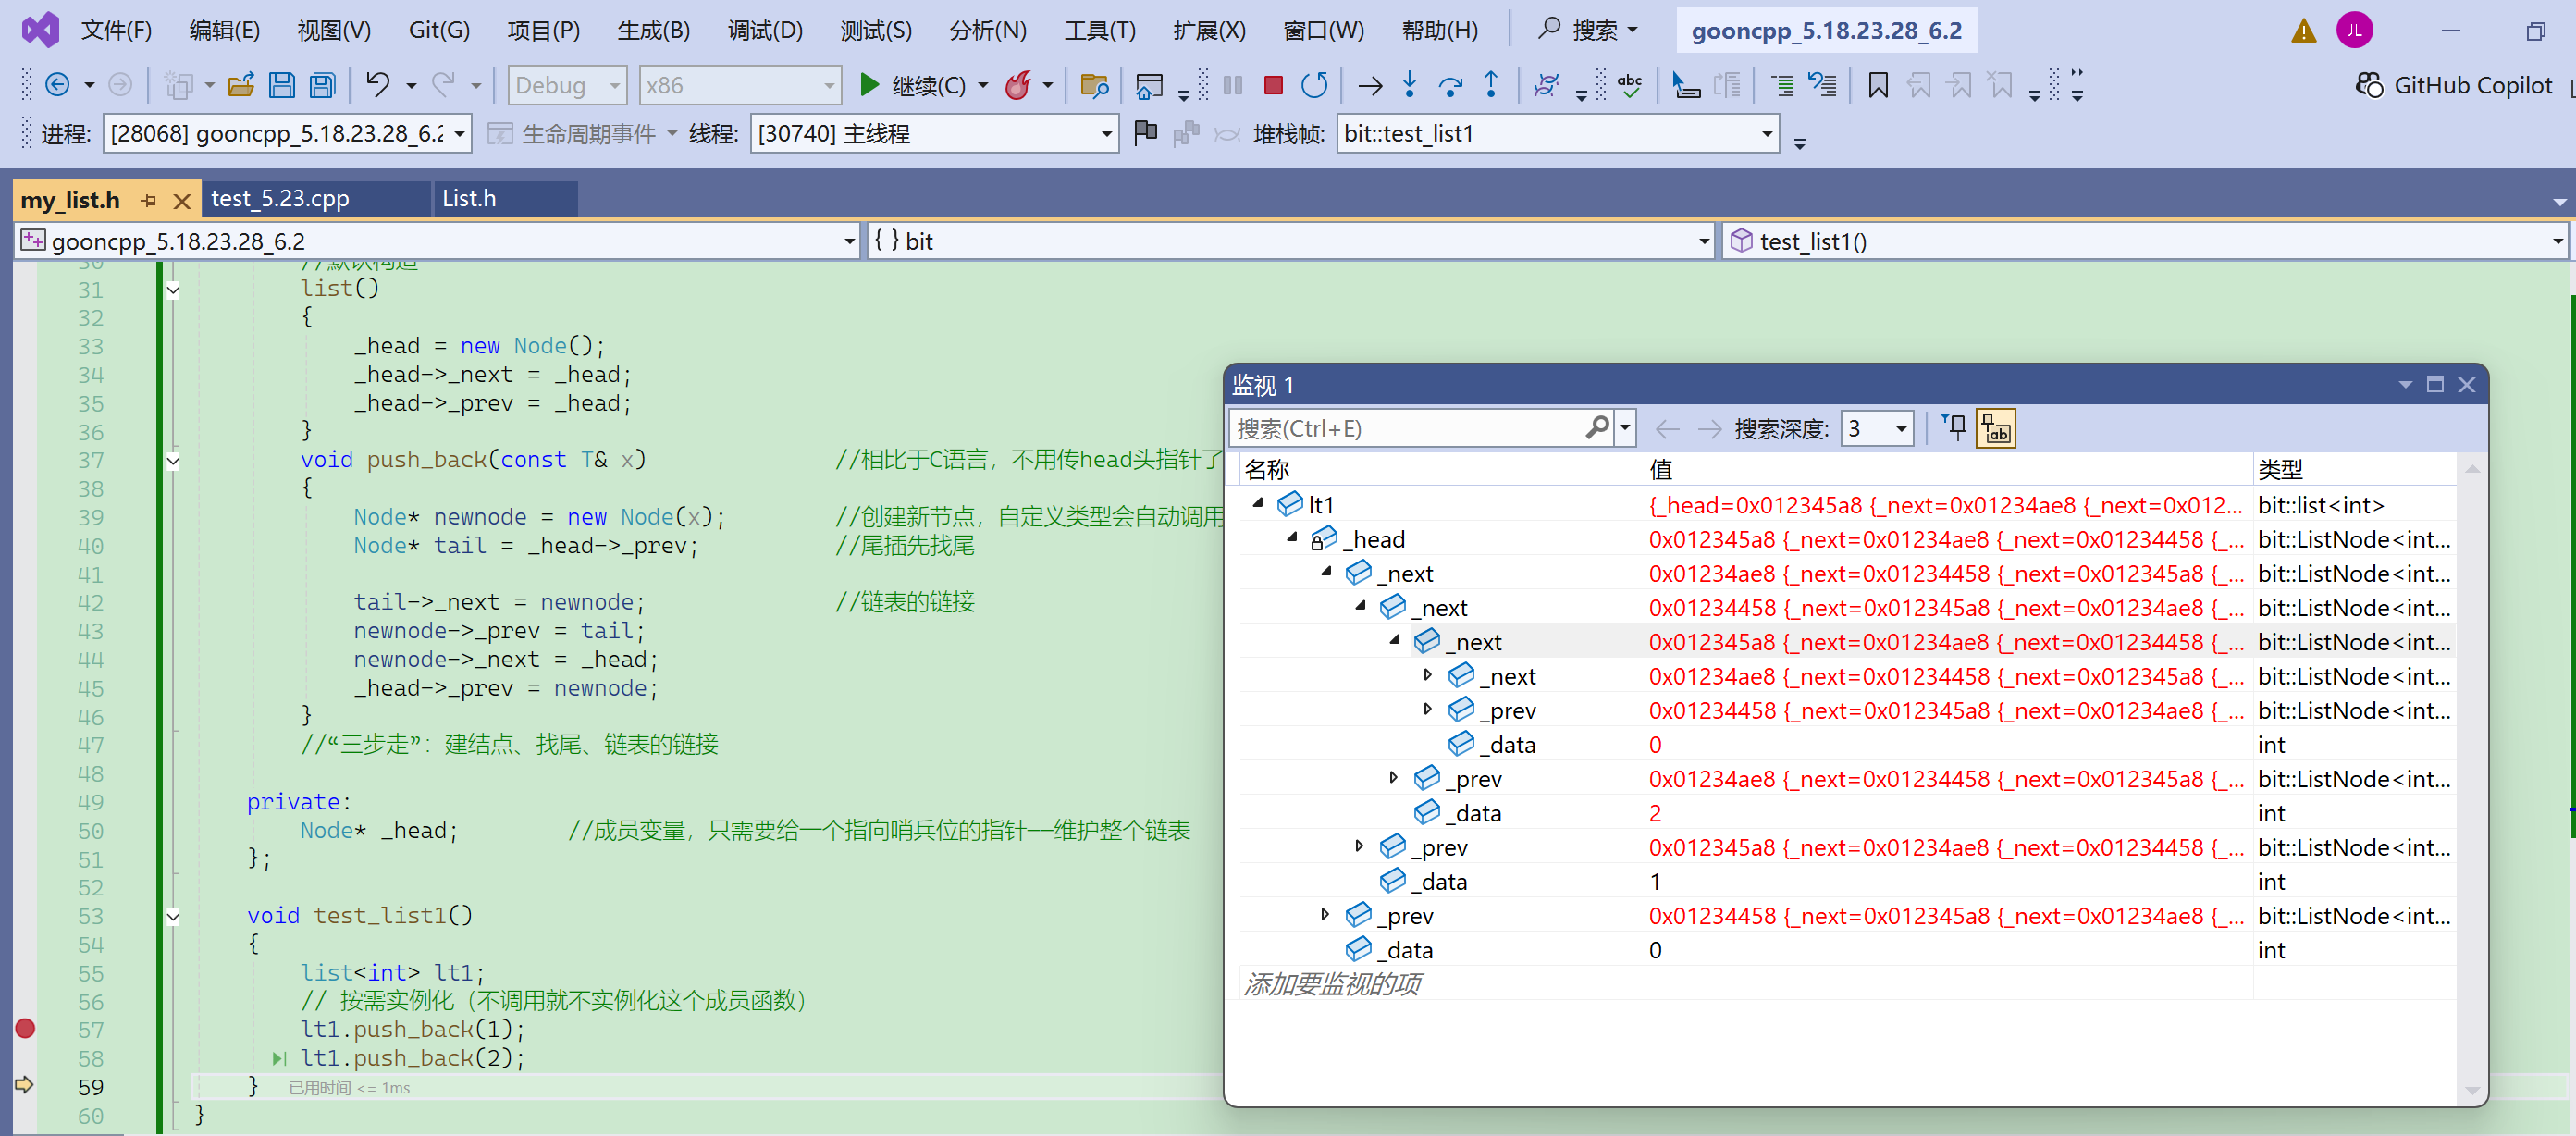The height and width of the screenshot is (1136, 2576).
Task: Click the Step Into arrow icon
Action: 1409,85
